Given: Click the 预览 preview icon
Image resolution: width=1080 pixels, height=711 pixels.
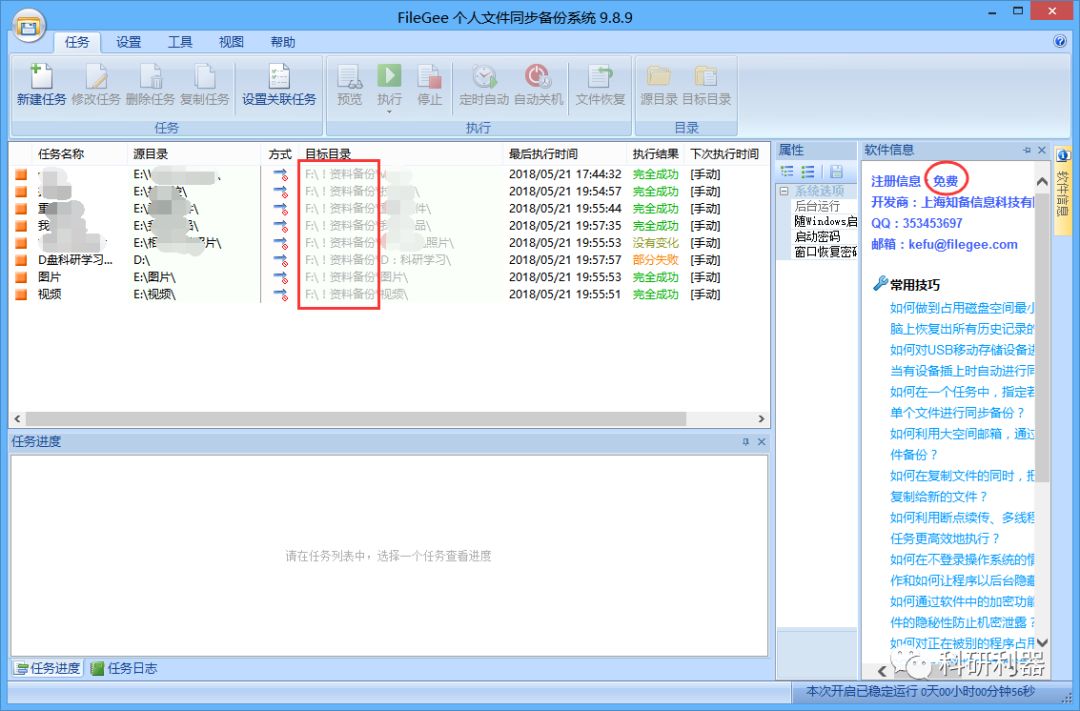Looking at the screenshot, I should tap(349, 76).
